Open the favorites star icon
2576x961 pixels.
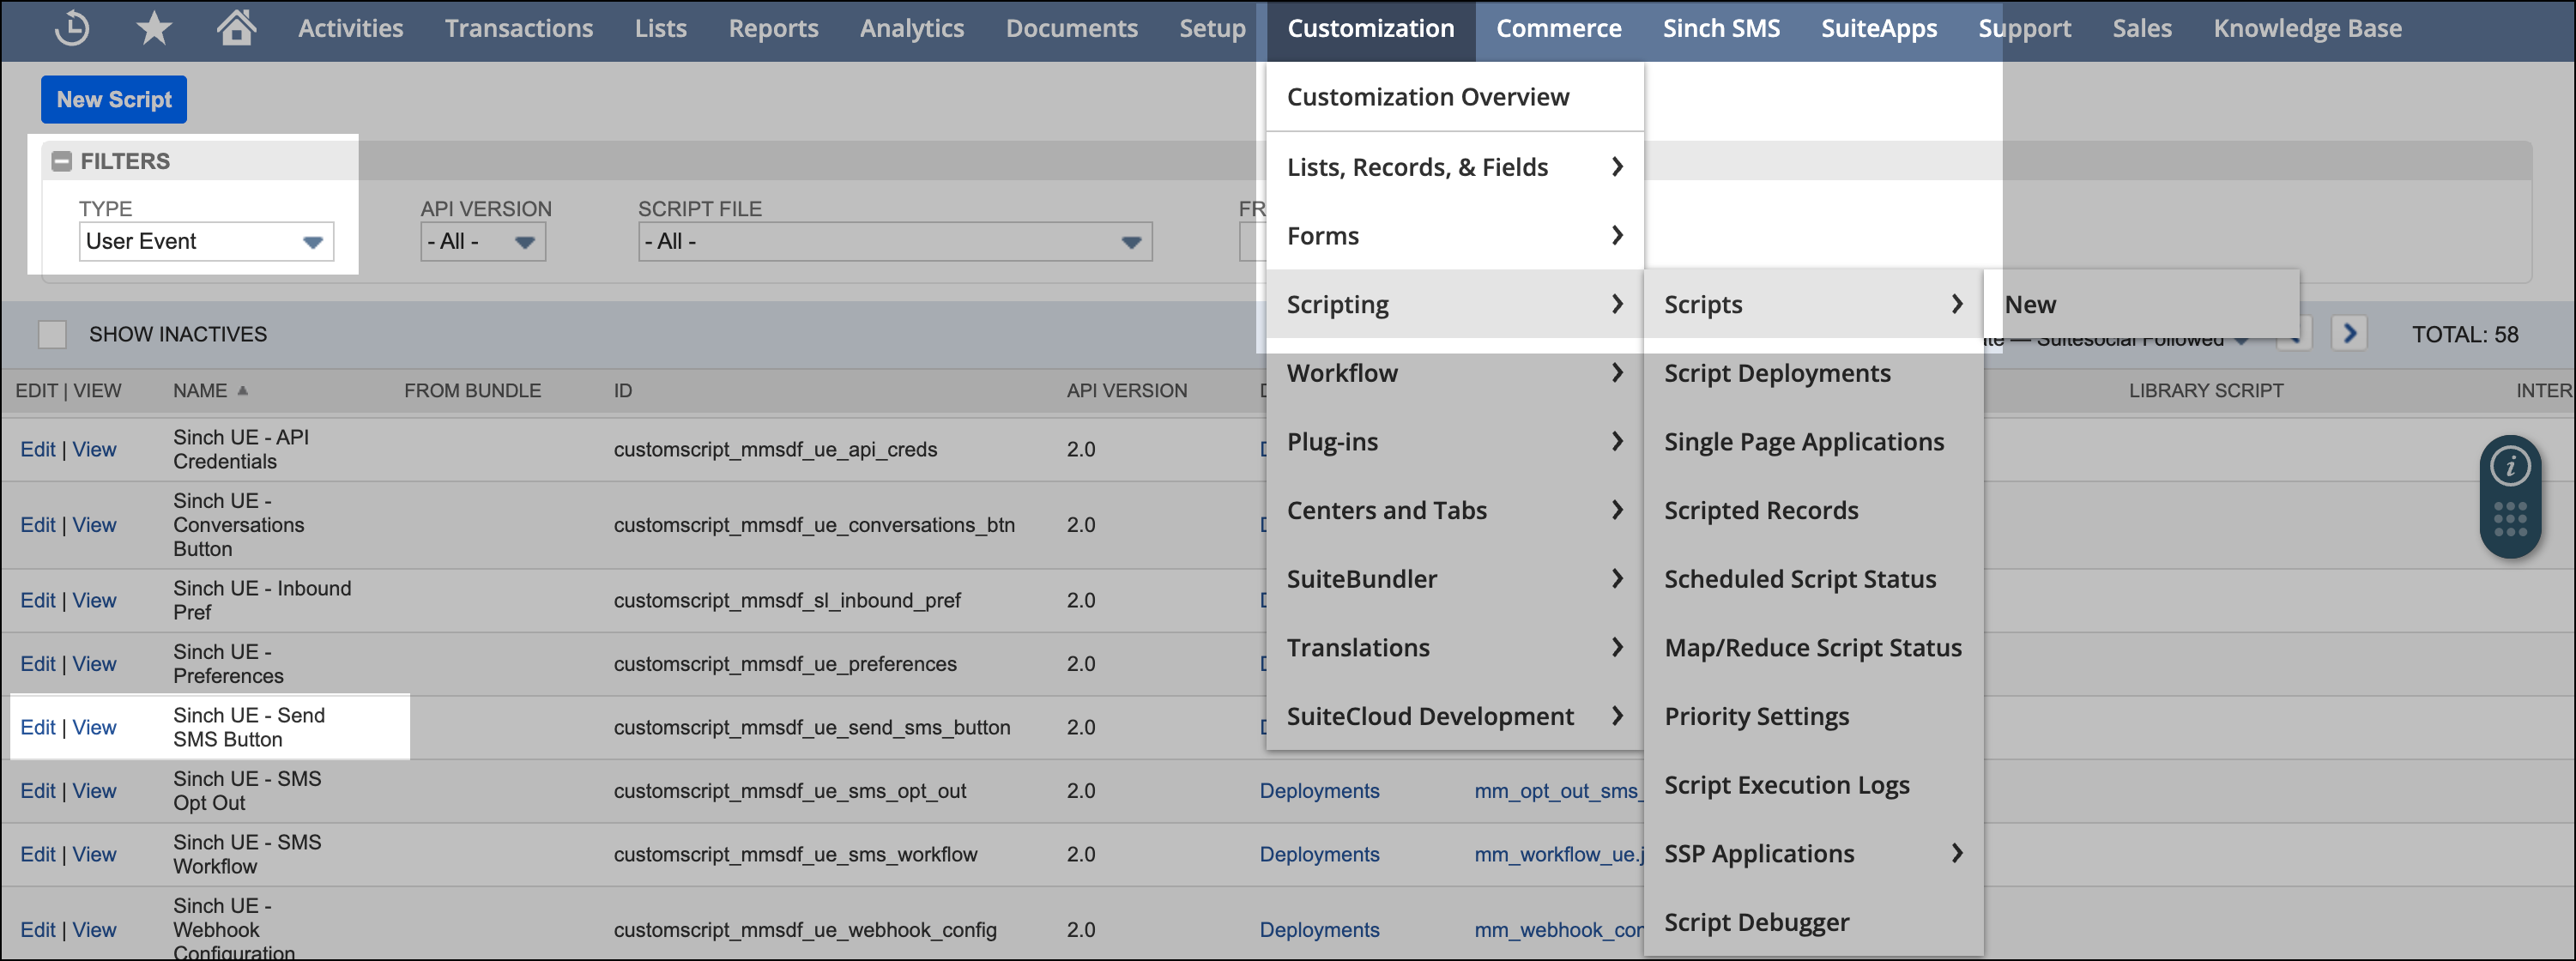point(154,28)
